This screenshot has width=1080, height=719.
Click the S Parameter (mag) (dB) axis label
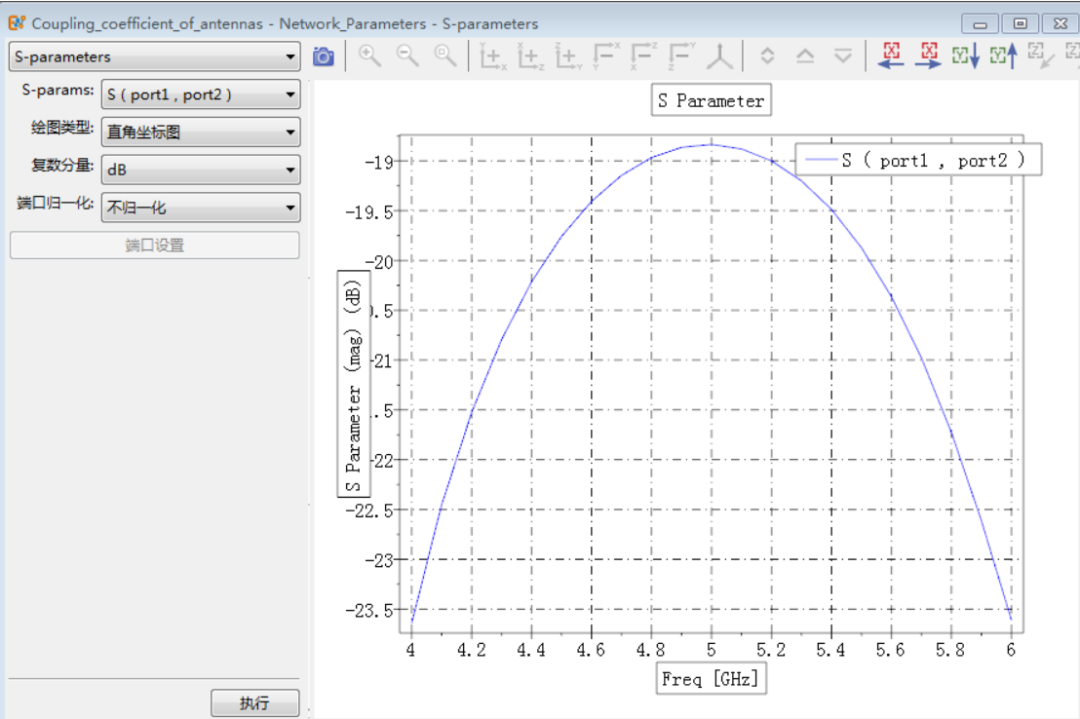click(x=353, y=384)
